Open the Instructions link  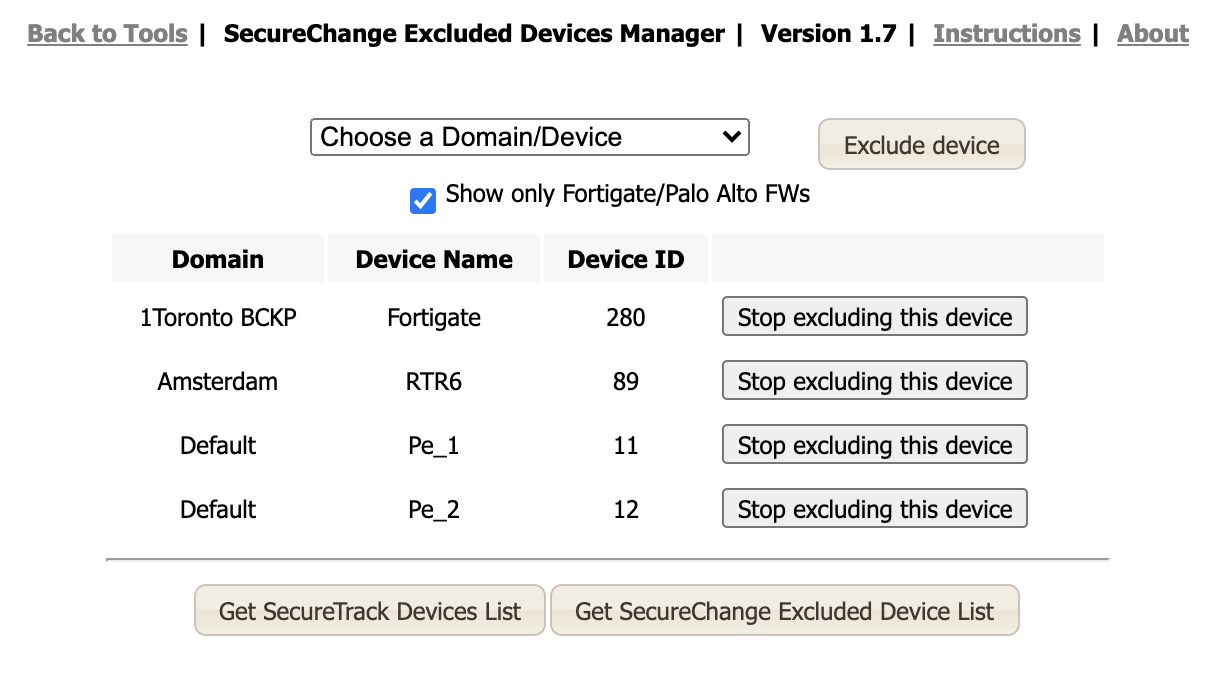click(1006, 33)
